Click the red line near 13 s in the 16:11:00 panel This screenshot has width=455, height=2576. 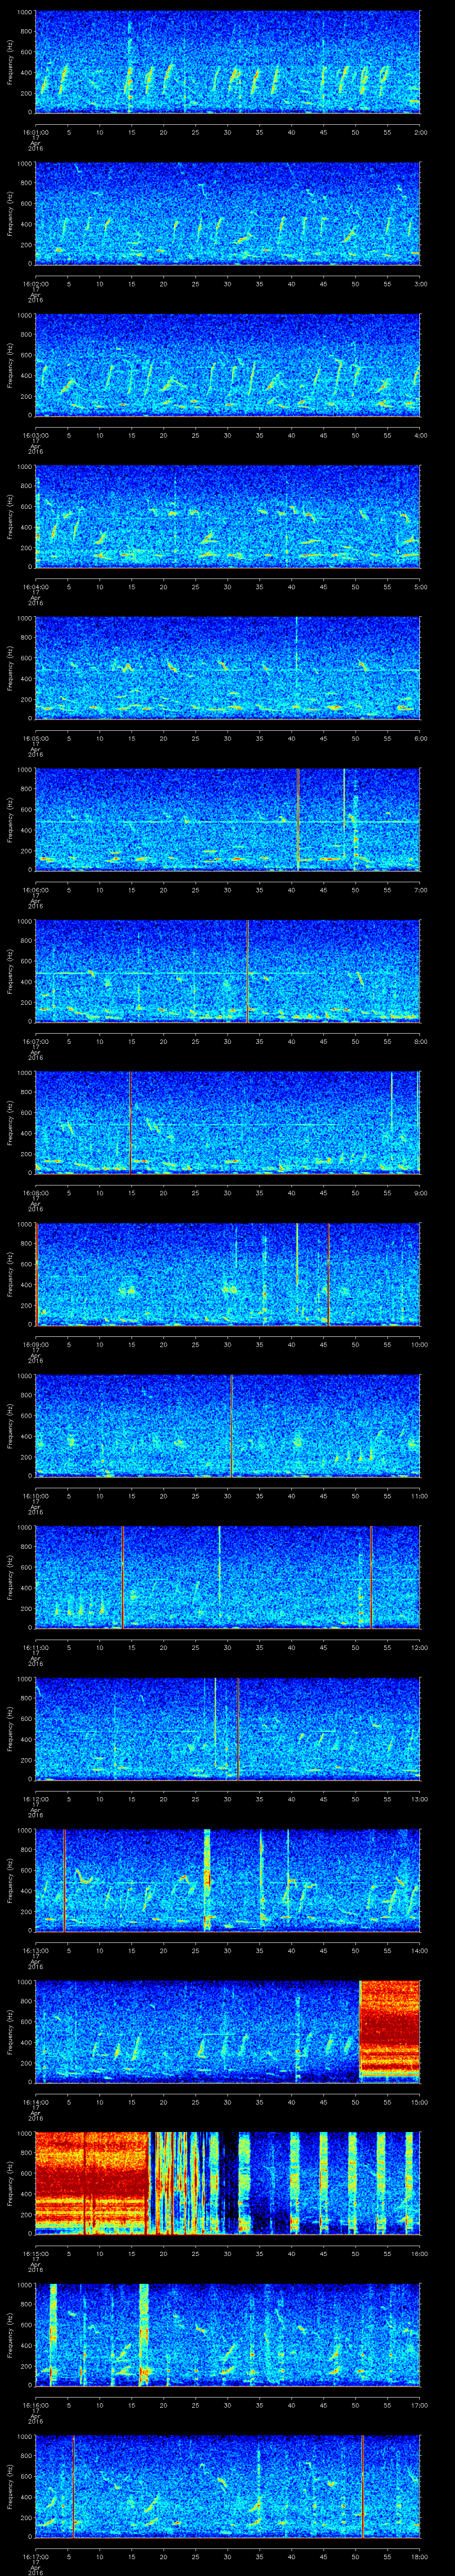pos(122,1578)
